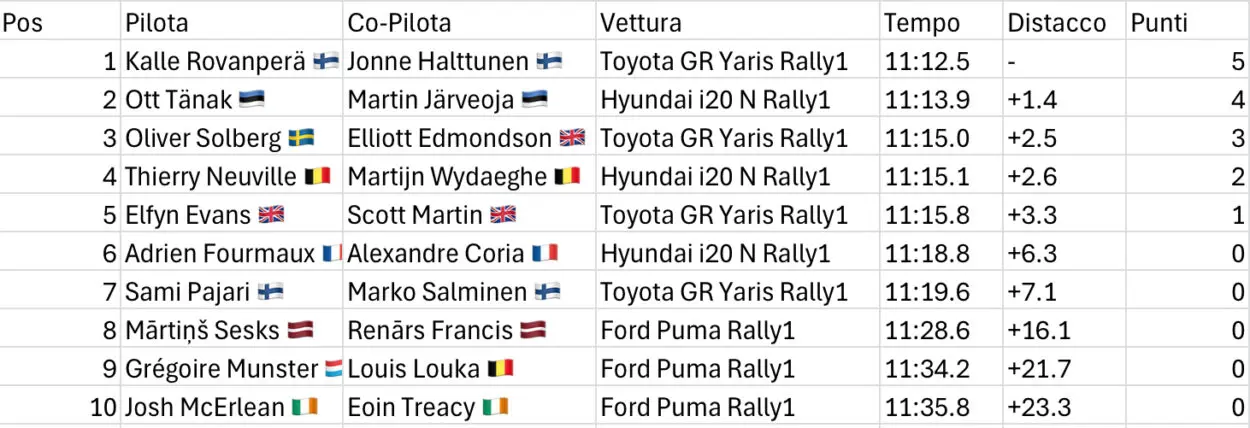The image size is (1250, 428).
Task: Click the Finnish flag beside Kalle Rovanperä
Action: pos(326,62)
